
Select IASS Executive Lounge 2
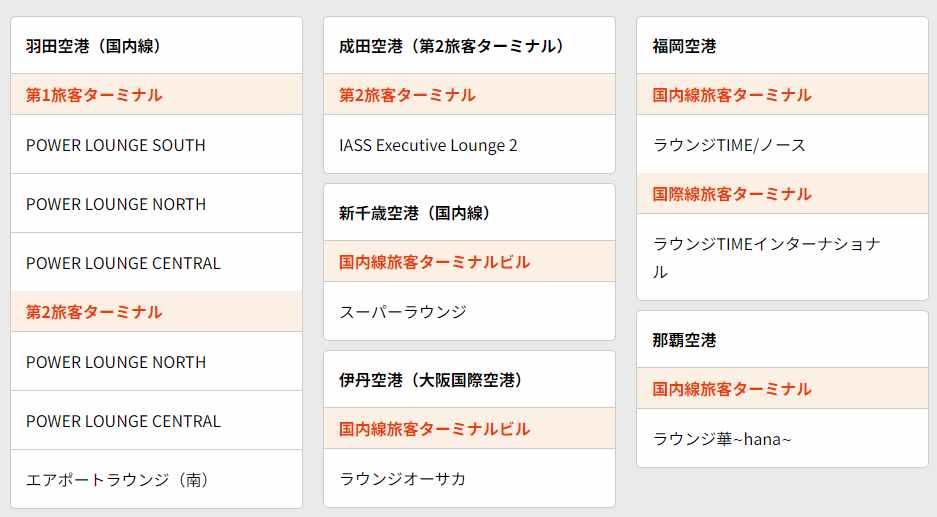pos(428,145)
